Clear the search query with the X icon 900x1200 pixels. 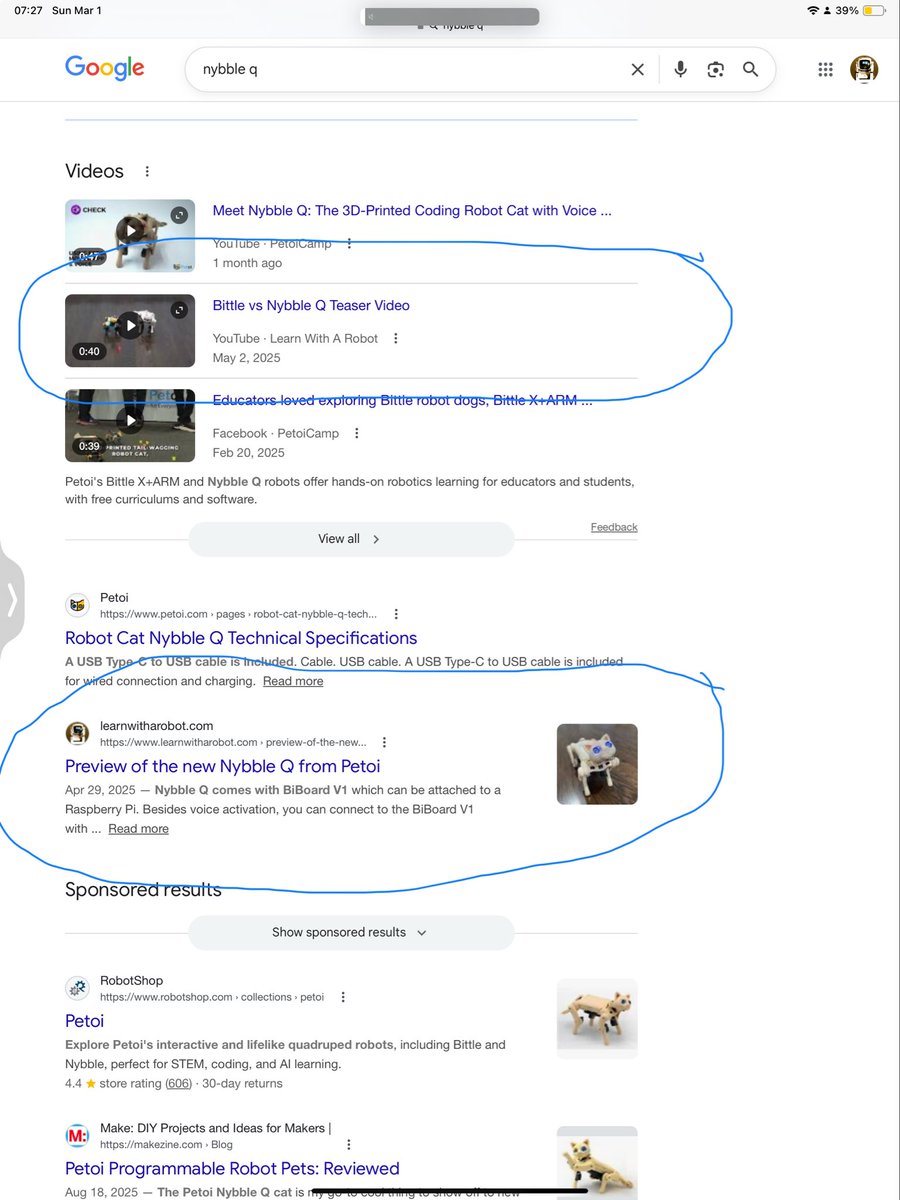(638, 69)
